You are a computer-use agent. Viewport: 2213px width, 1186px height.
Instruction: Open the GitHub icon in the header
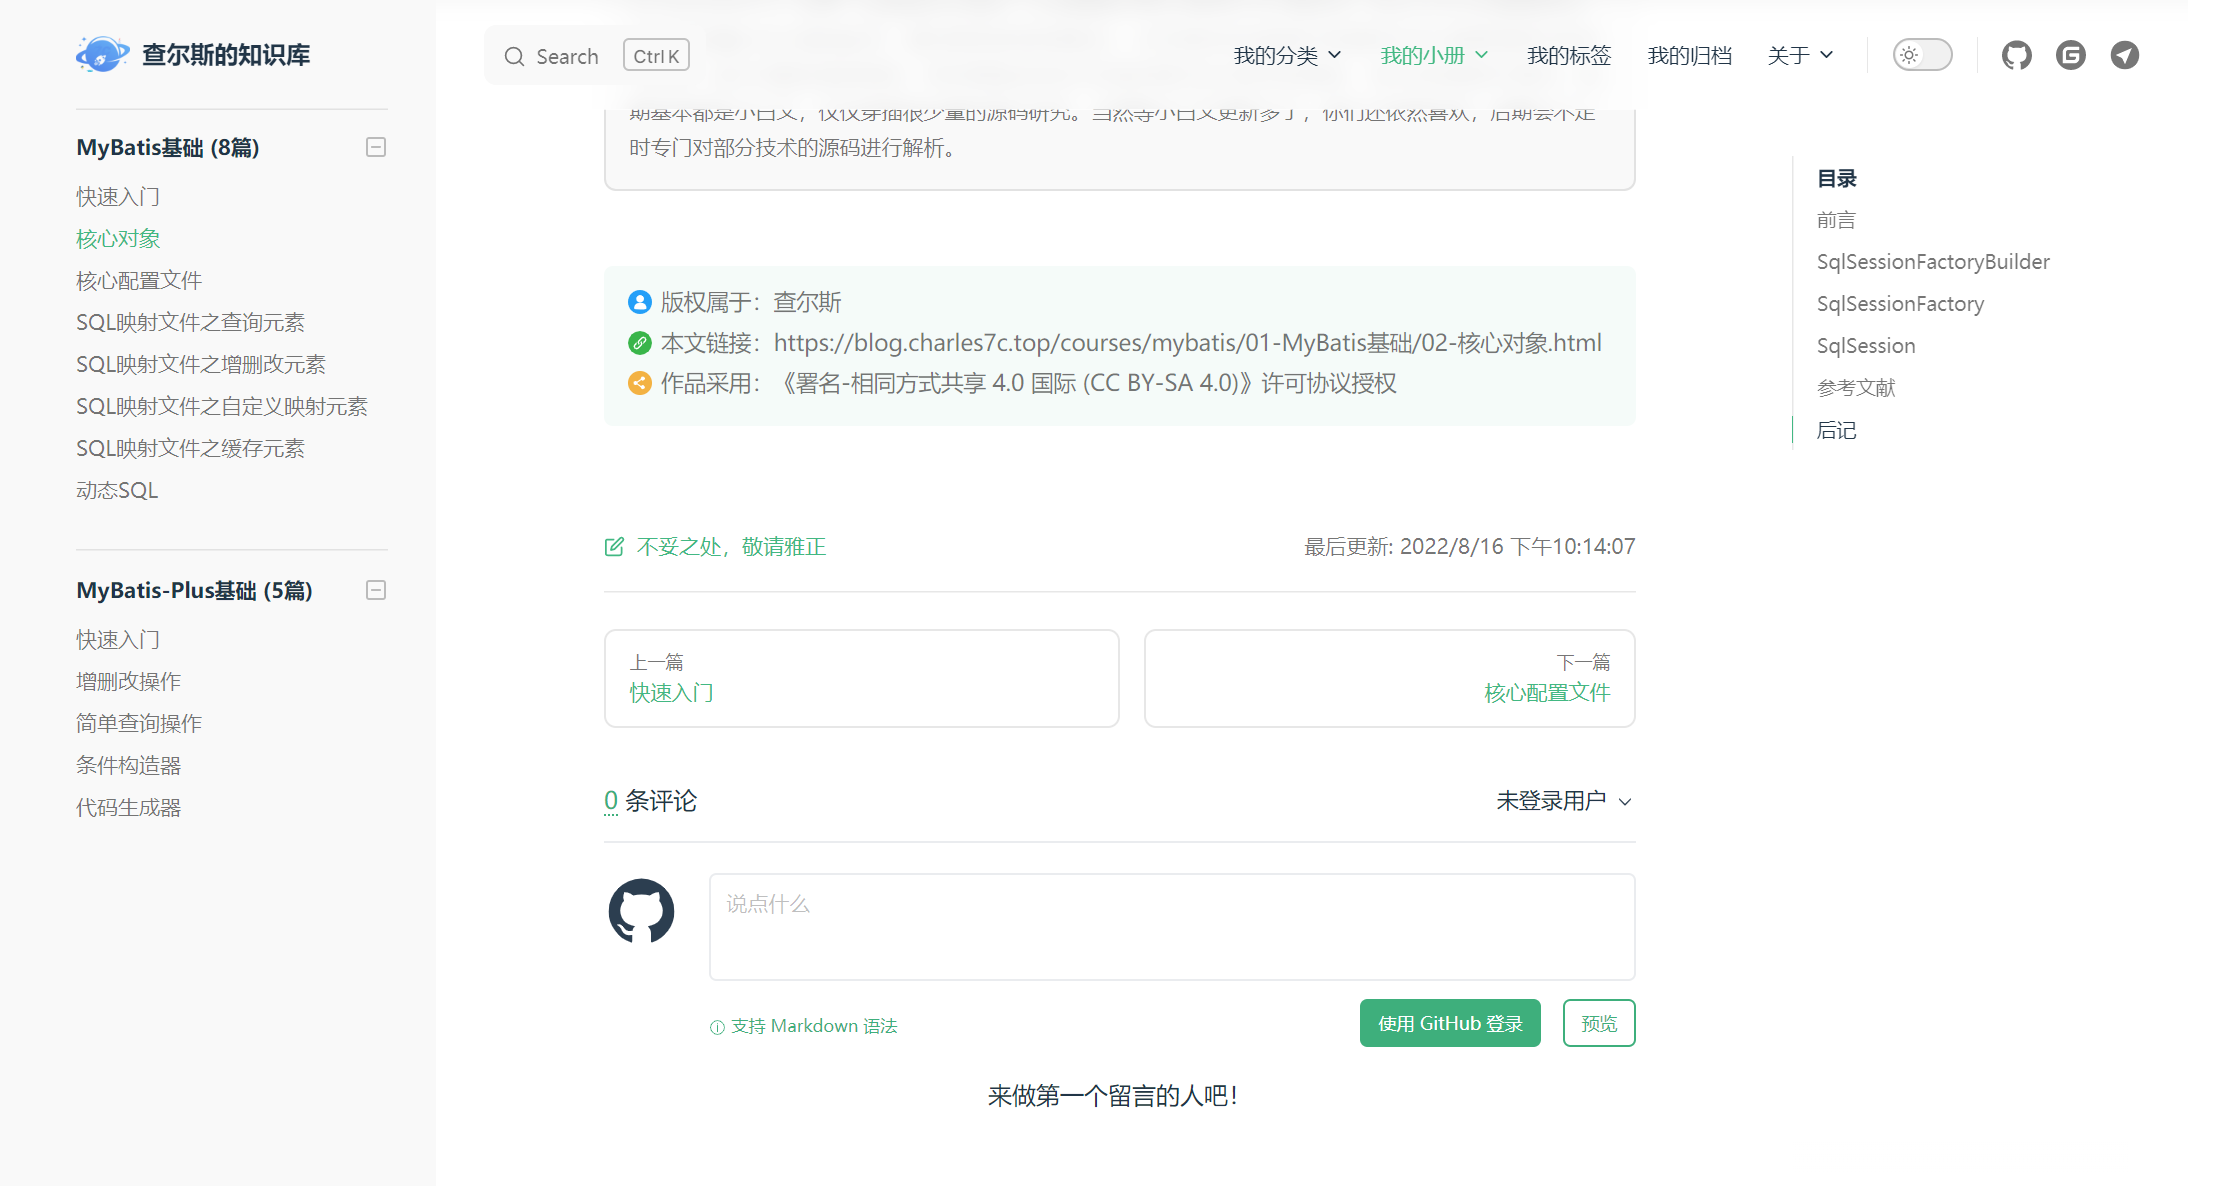pos(2016,55)
